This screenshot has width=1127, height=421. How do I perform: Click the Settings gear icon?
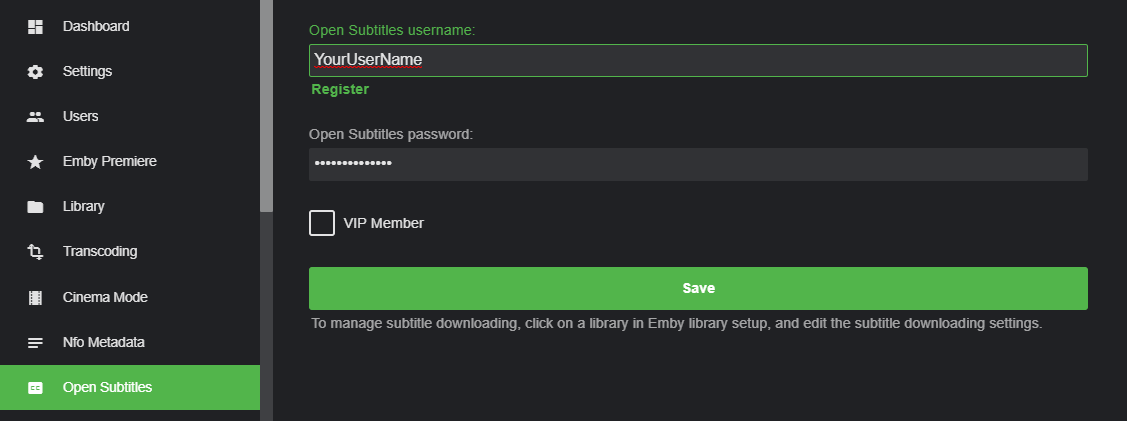tap(35, 72)
